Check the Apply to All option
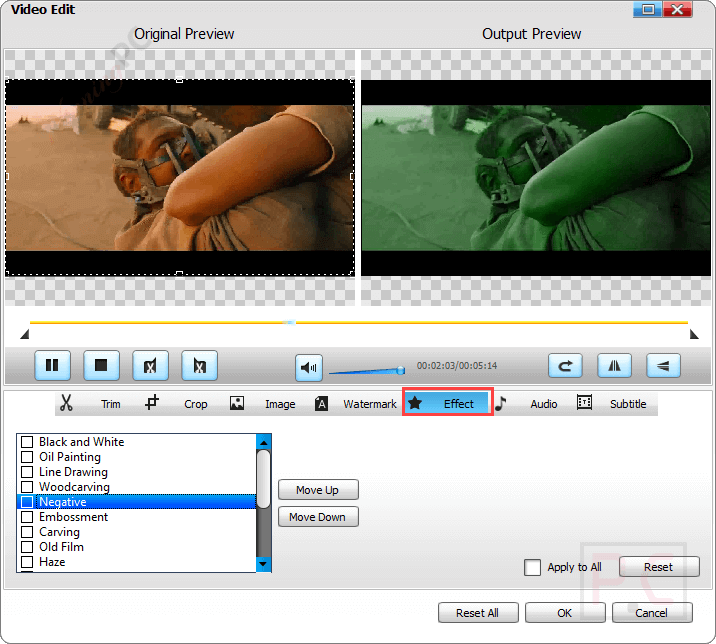Viewport: 716px width, 644px height. (x=532, y=567)
